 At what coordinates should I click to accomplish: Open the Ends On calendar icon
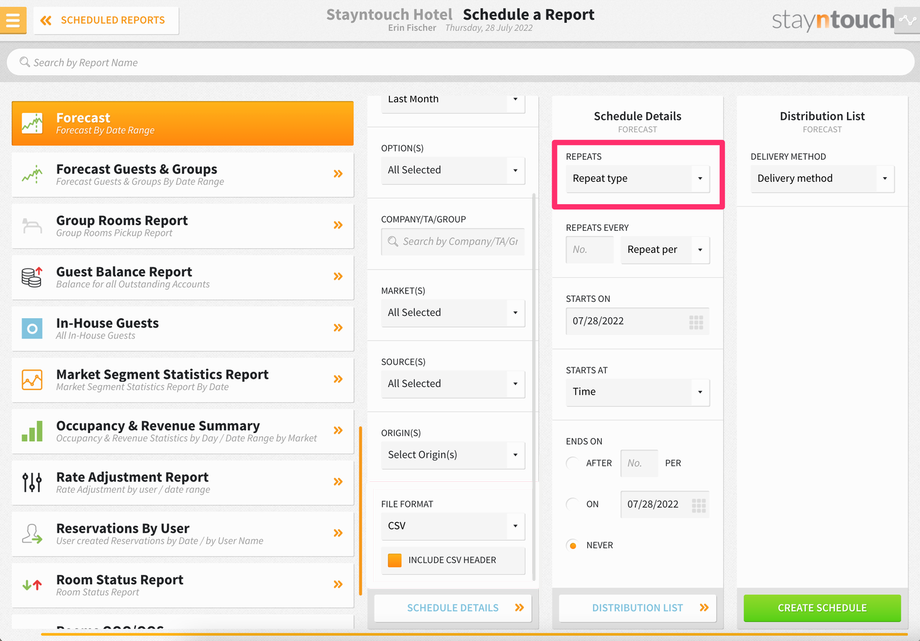[698, 505]
